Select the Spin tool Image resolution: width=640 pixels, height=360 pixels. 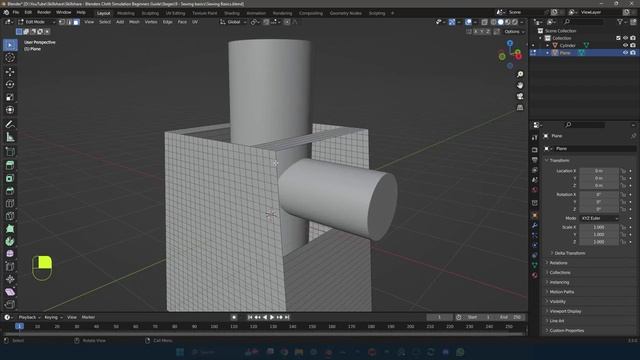tap(10, 241)
